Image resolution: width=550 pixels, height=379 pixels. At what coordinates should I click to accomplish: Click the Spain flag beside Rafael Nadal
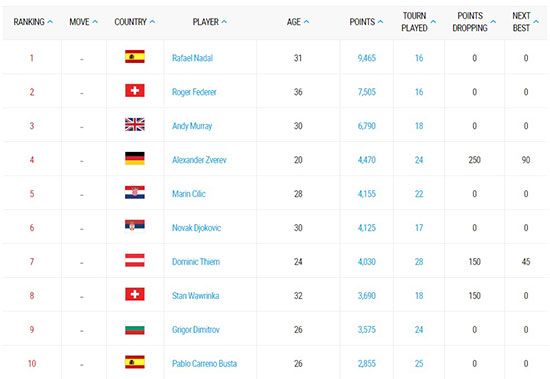coord(135,56)
